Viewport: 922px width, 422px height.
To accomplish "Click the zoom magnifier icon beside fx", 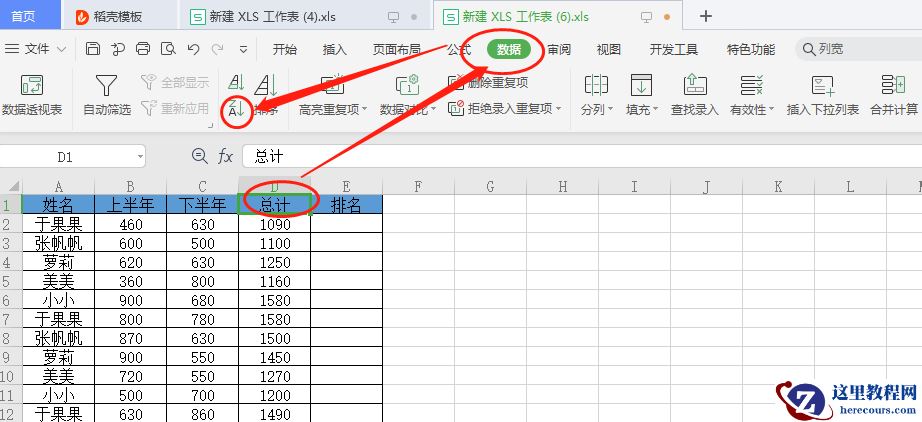I will pos(200,156).
